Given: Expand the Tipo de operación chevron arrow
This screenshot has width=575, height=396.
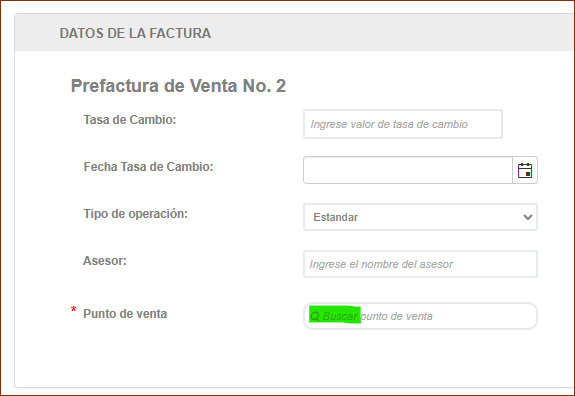Looking at the screenshot, I should point(528,217).
